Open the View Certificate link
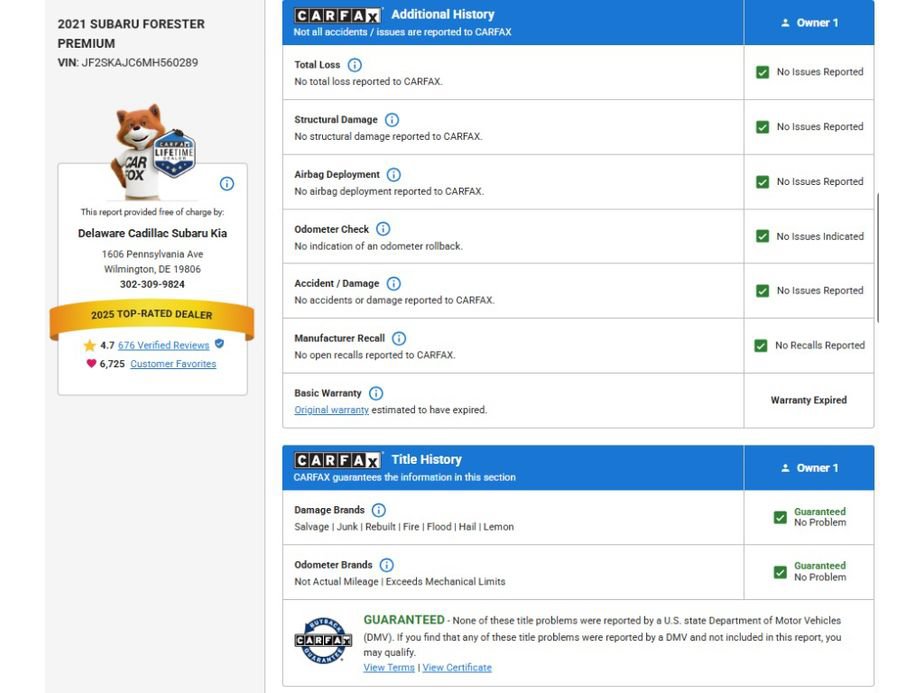 tap(457, 667)
